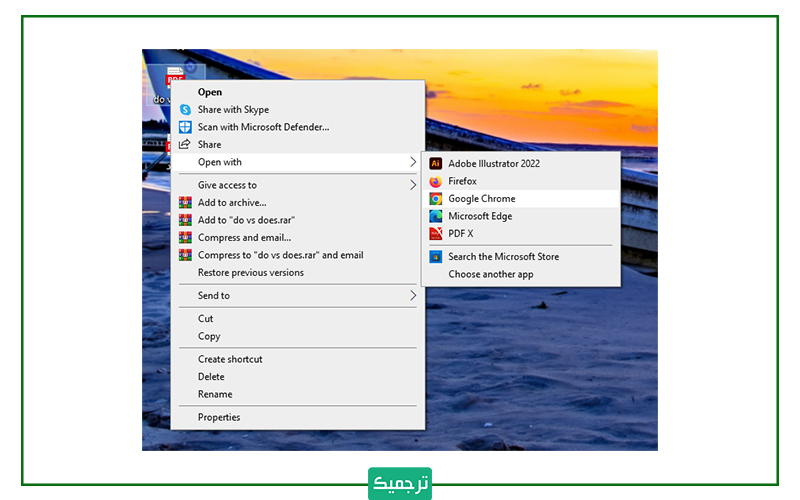This screenshot has width=800, height=500.
Task: Rename the file via context menu
Action: [x=298, y=394]
